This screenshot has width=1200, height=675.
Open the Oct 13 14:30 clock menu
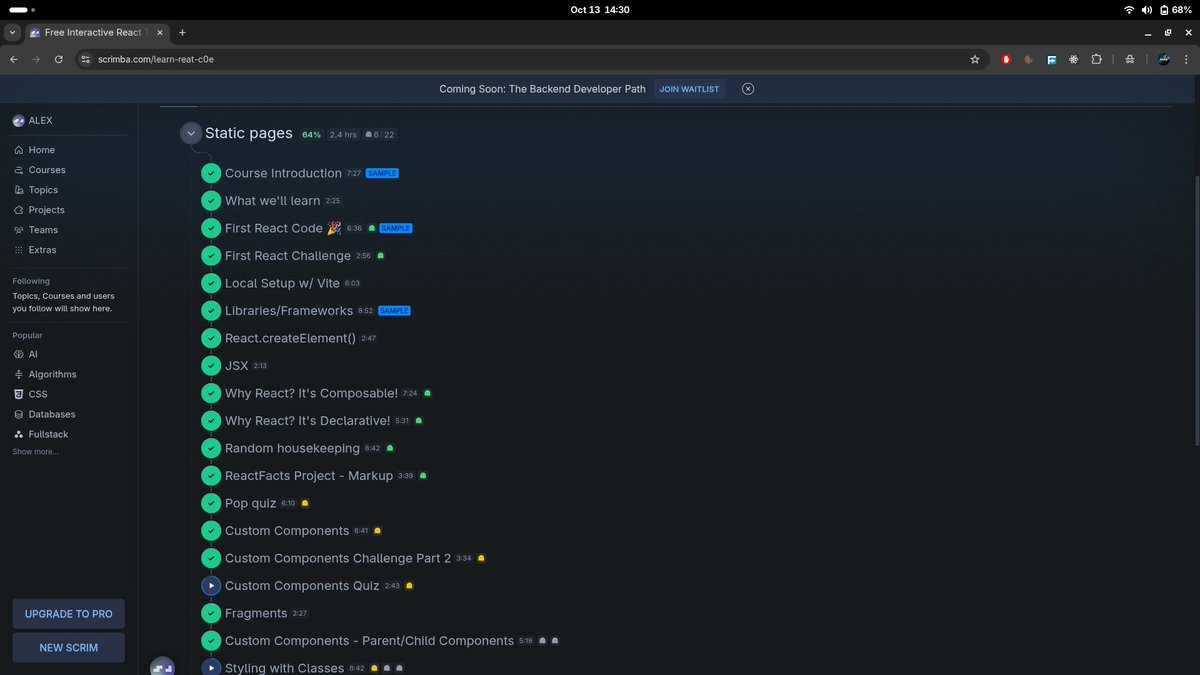tap(600, 9)
